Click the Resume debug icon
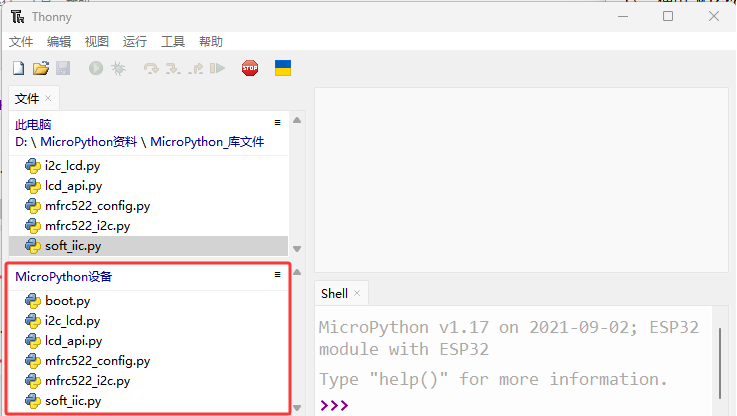Viewport: 737px width, 416px height. 218,69
